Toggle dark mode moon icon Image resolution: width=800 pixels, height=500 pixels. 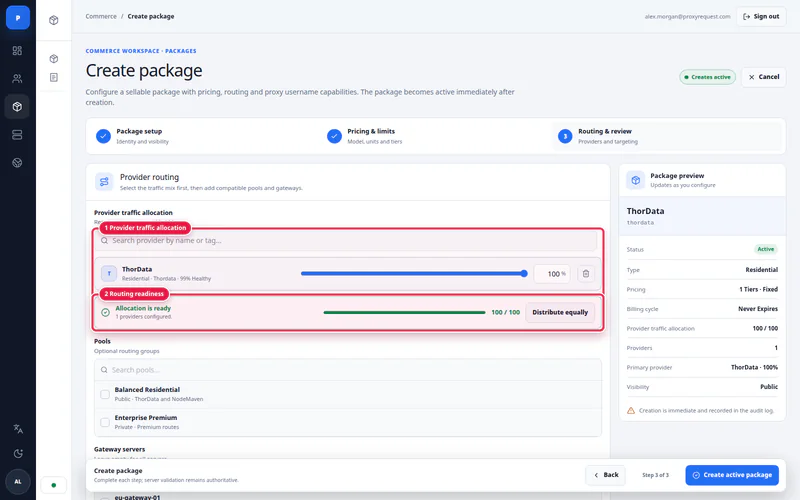18,454
